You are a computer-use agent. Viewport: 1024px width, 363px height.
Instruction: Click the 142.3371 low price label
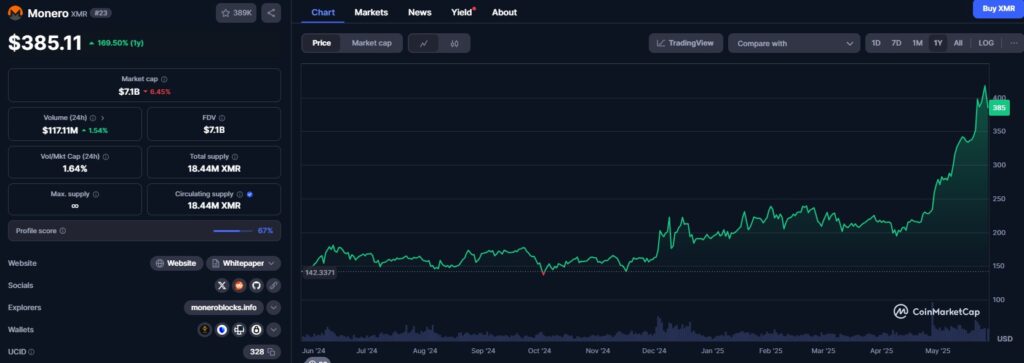(x=319, y=272)
